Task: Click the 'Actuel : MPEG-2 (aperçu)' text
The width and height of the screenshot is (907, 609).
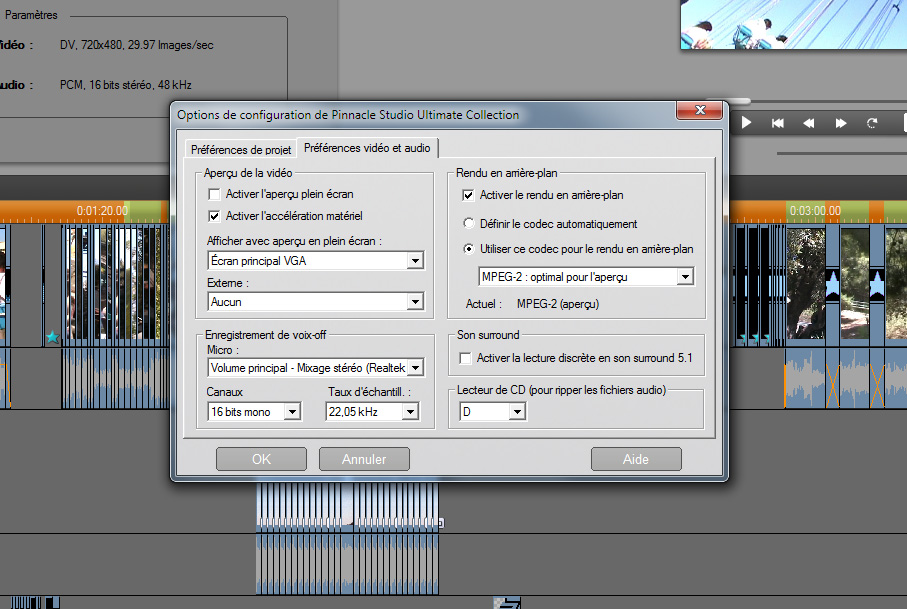Action: coord(532,304)
